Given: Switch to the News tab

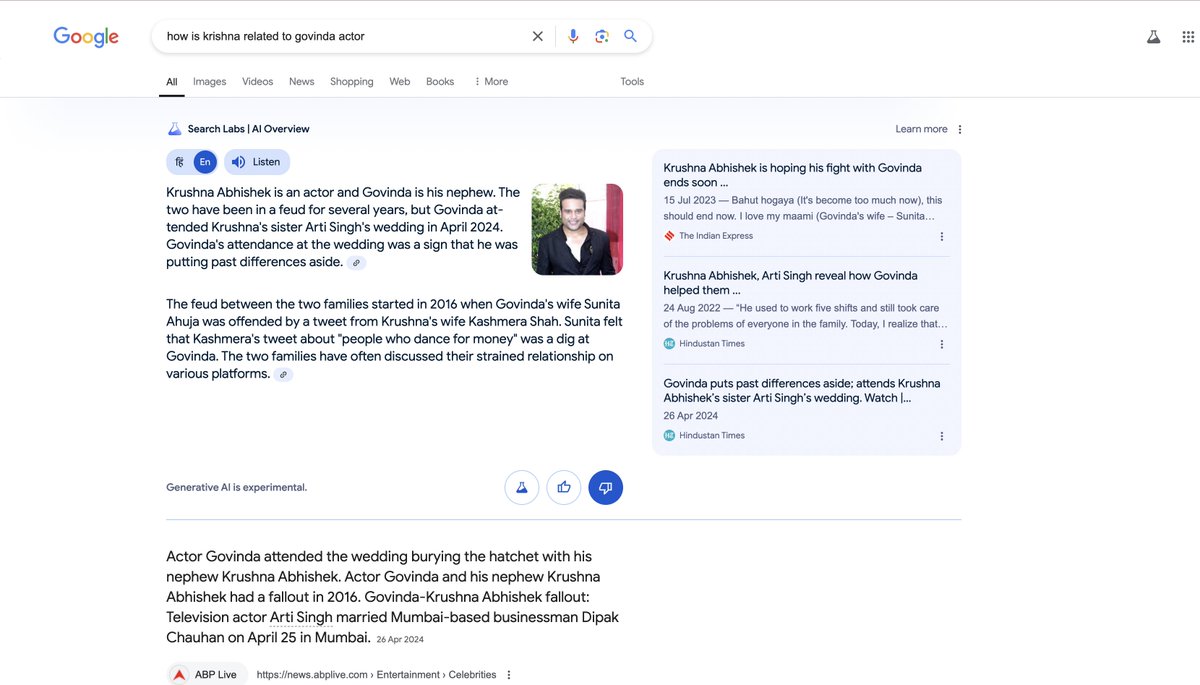Looking at the screenshot, I should [302, 82].
